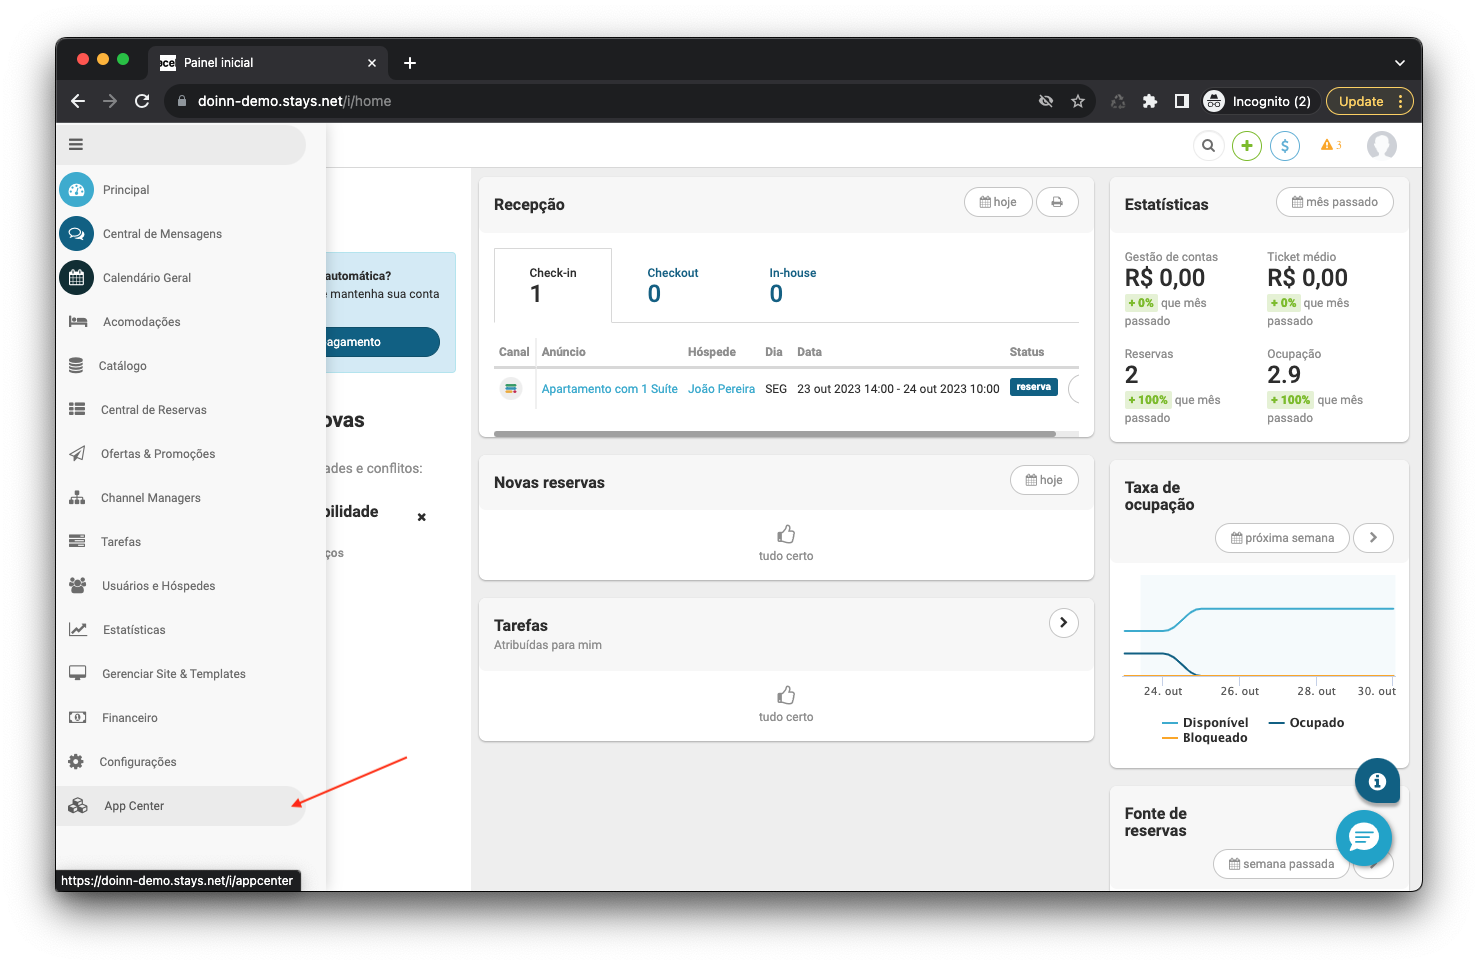Click the round info icon button
Image resolution: width=1478 pixels, height=965 pixels.
pyautogui.click(x=1377, y=781)
